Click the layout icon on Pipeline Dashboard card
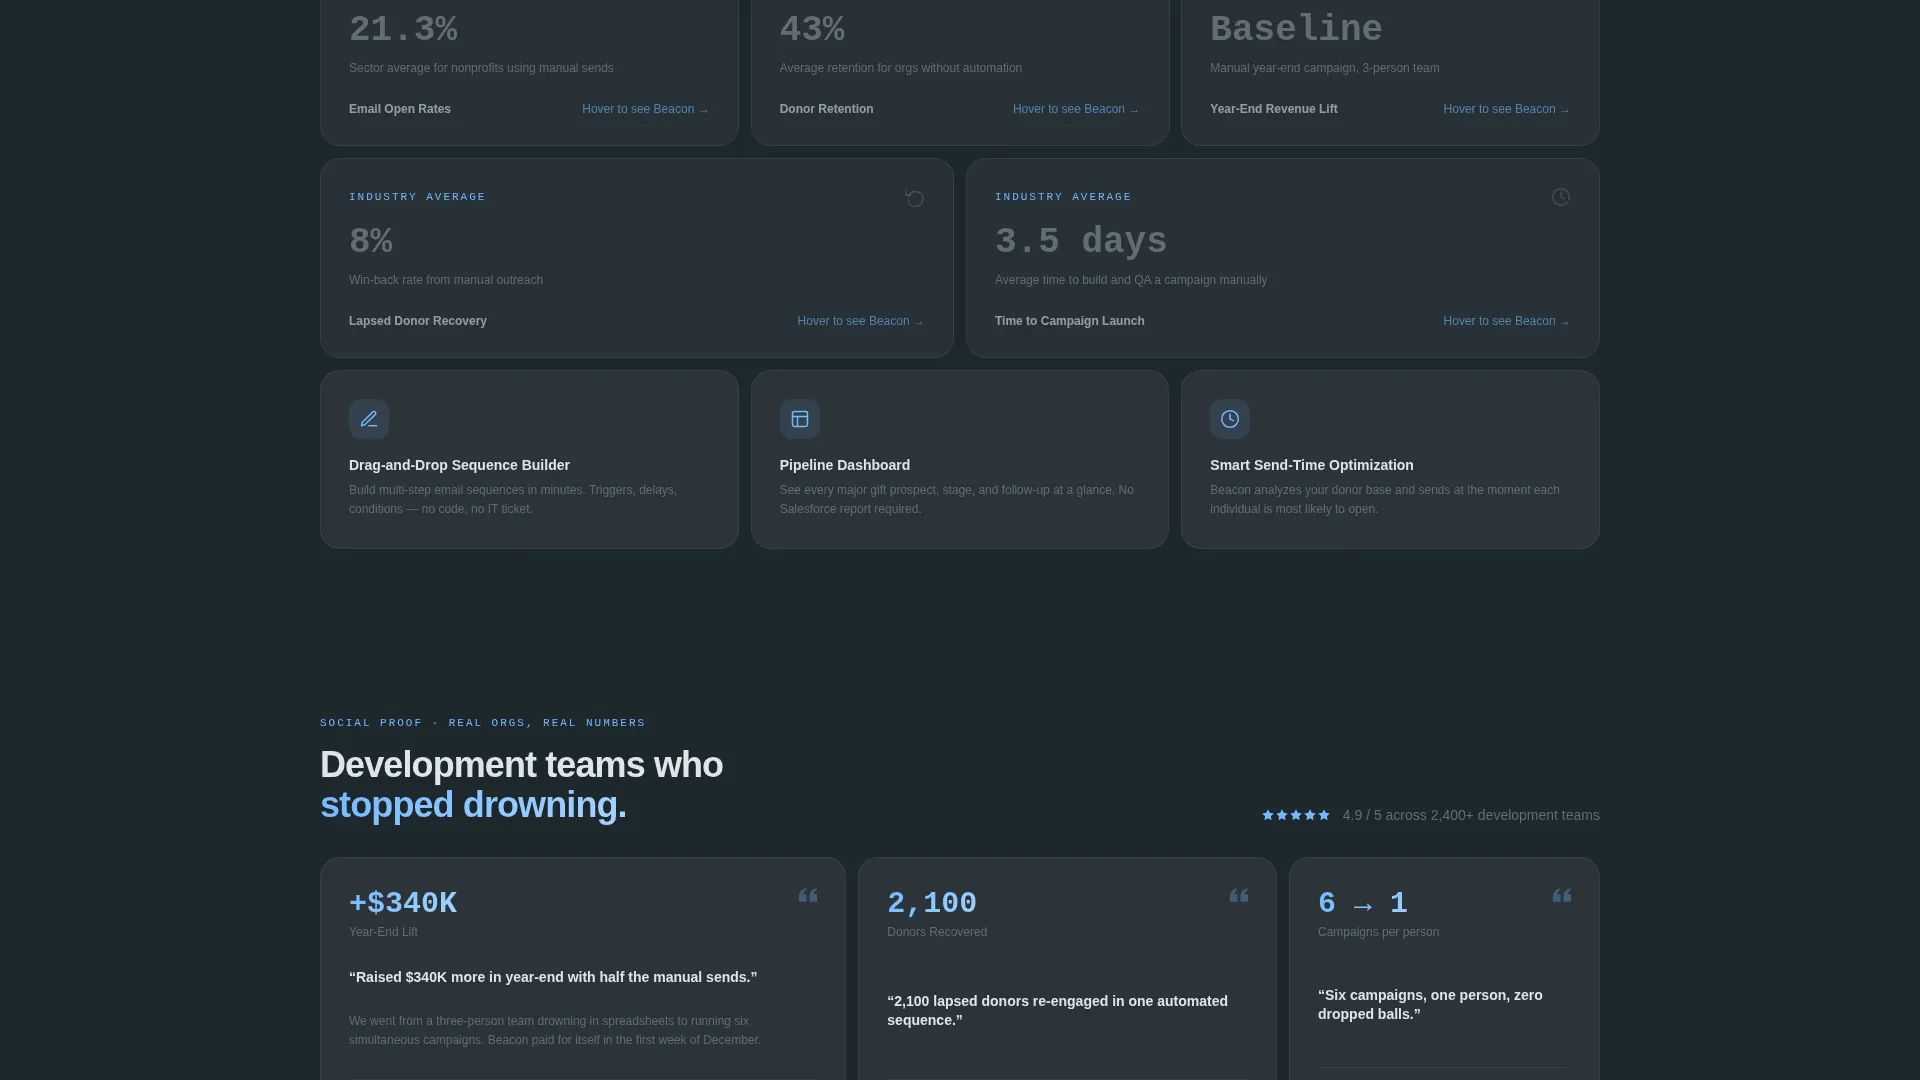 pos(800,419)
